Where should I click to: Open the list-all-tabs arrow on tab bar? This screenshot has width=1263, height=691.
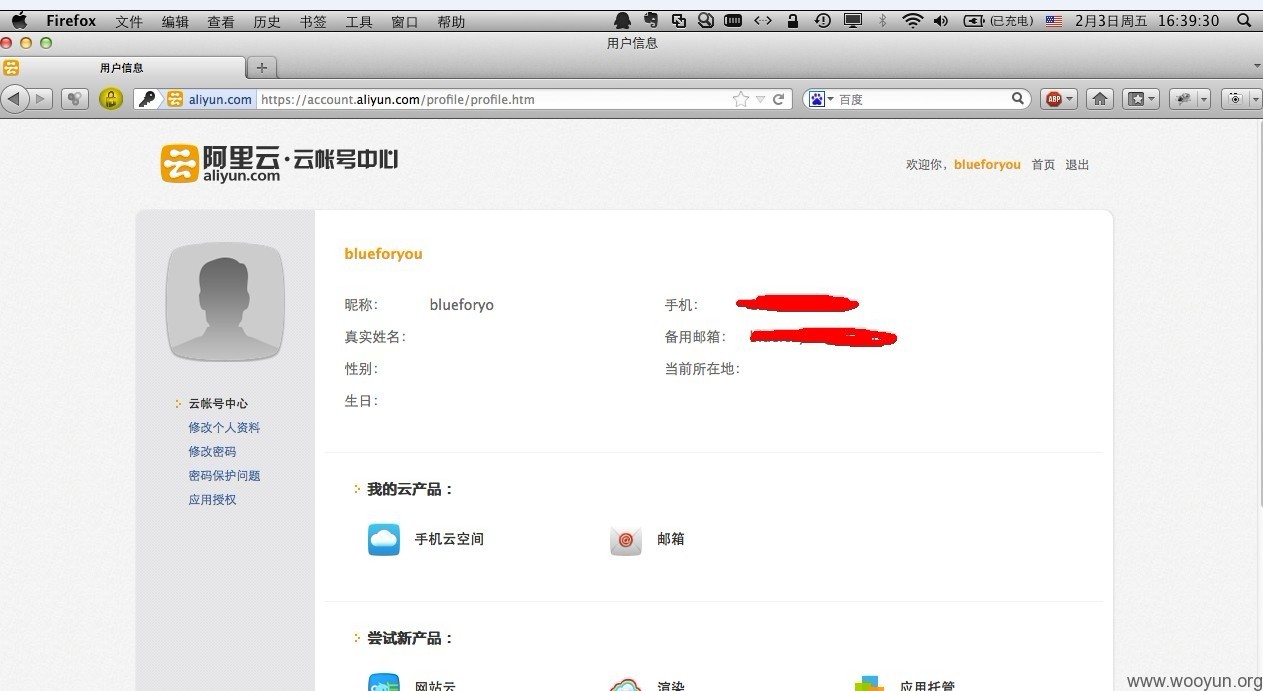tap(1257, 66)
